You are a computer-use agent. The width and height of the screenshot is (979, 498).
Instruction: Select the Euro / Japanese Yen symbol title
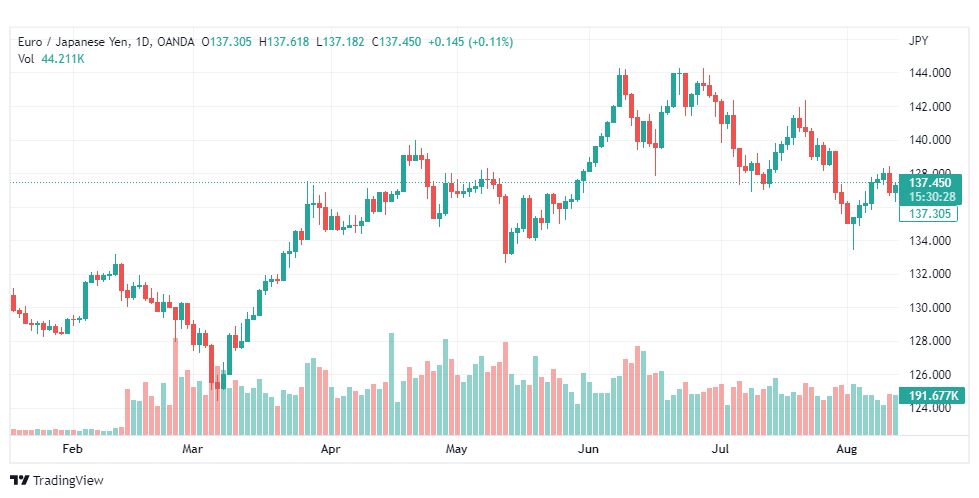74,42
